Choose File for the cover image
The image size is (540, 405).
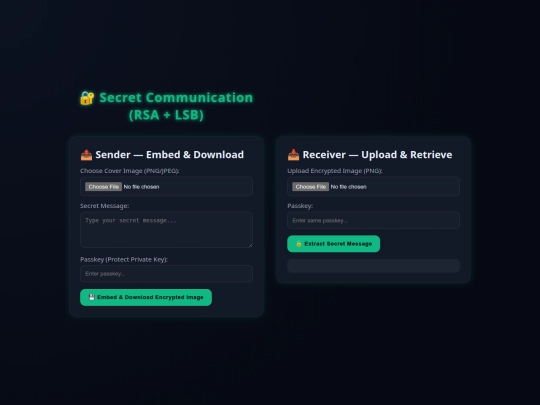pyautogui.click(x=103, y=187)
